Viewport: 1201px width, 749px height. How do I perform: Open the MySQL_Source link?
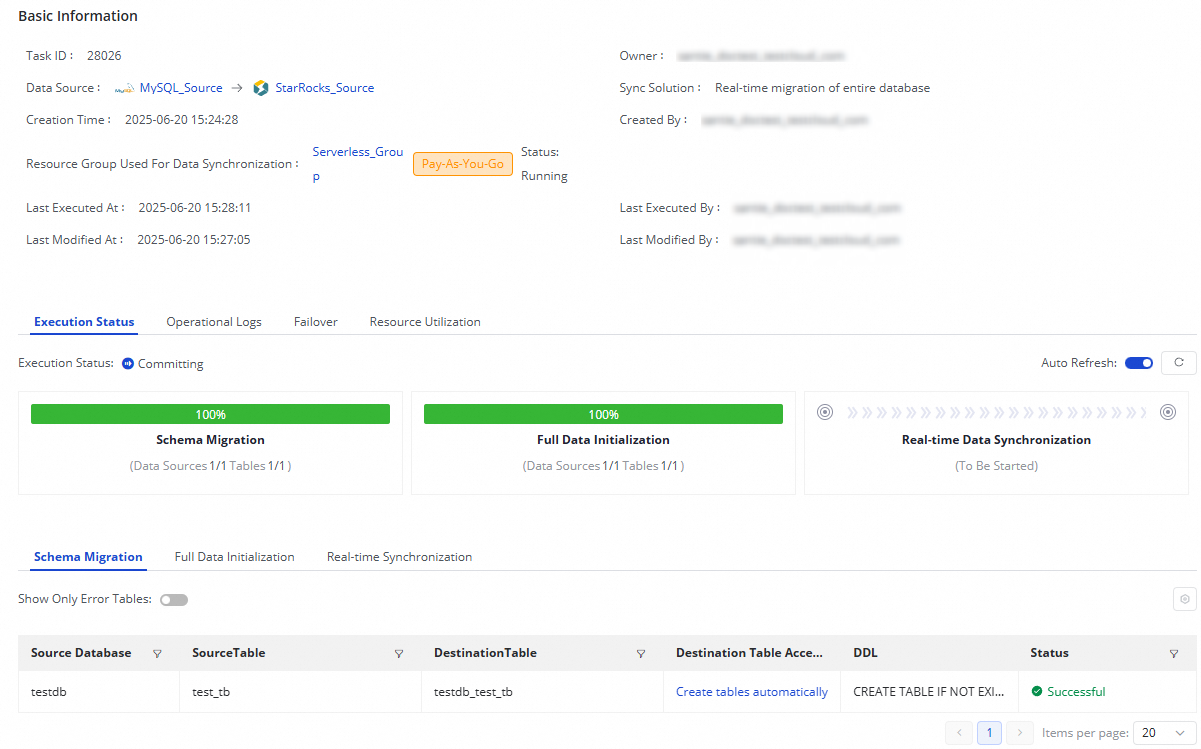click(x=181, y=88)
